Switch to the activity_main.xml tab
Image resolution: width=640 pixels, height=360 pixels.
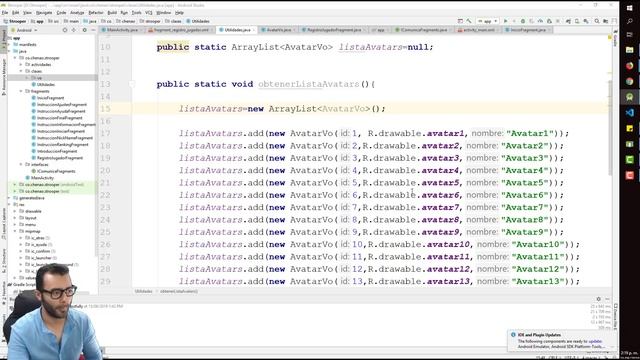click(478, 30)
